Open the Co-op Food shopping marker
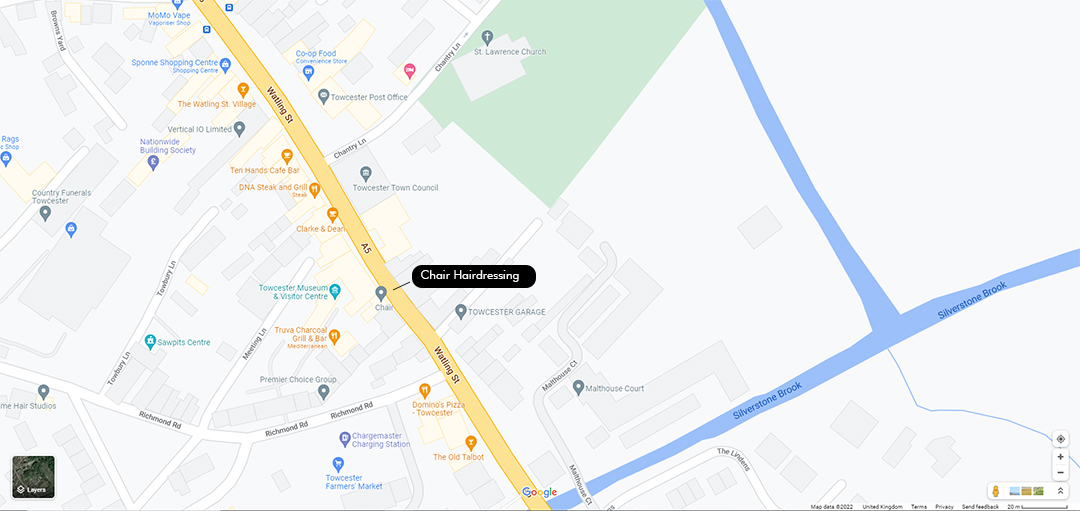 point(309,72)
